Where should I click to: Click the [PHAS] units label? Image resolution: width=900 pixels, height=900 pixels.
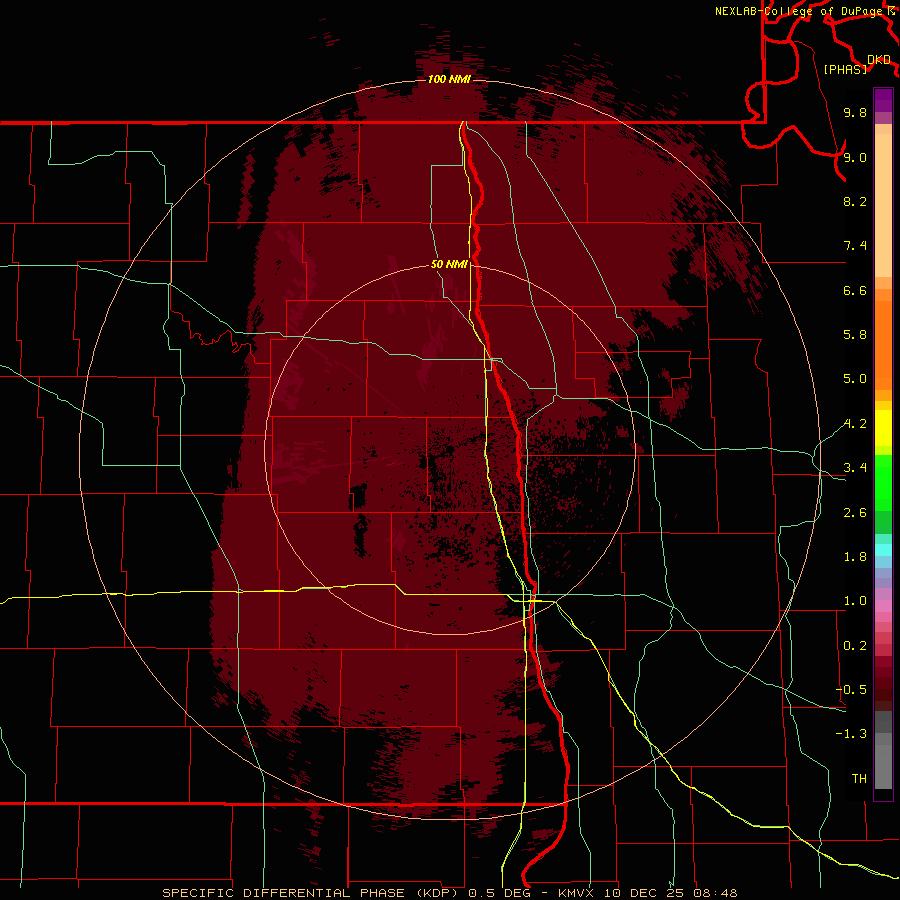tap(845, 69)
